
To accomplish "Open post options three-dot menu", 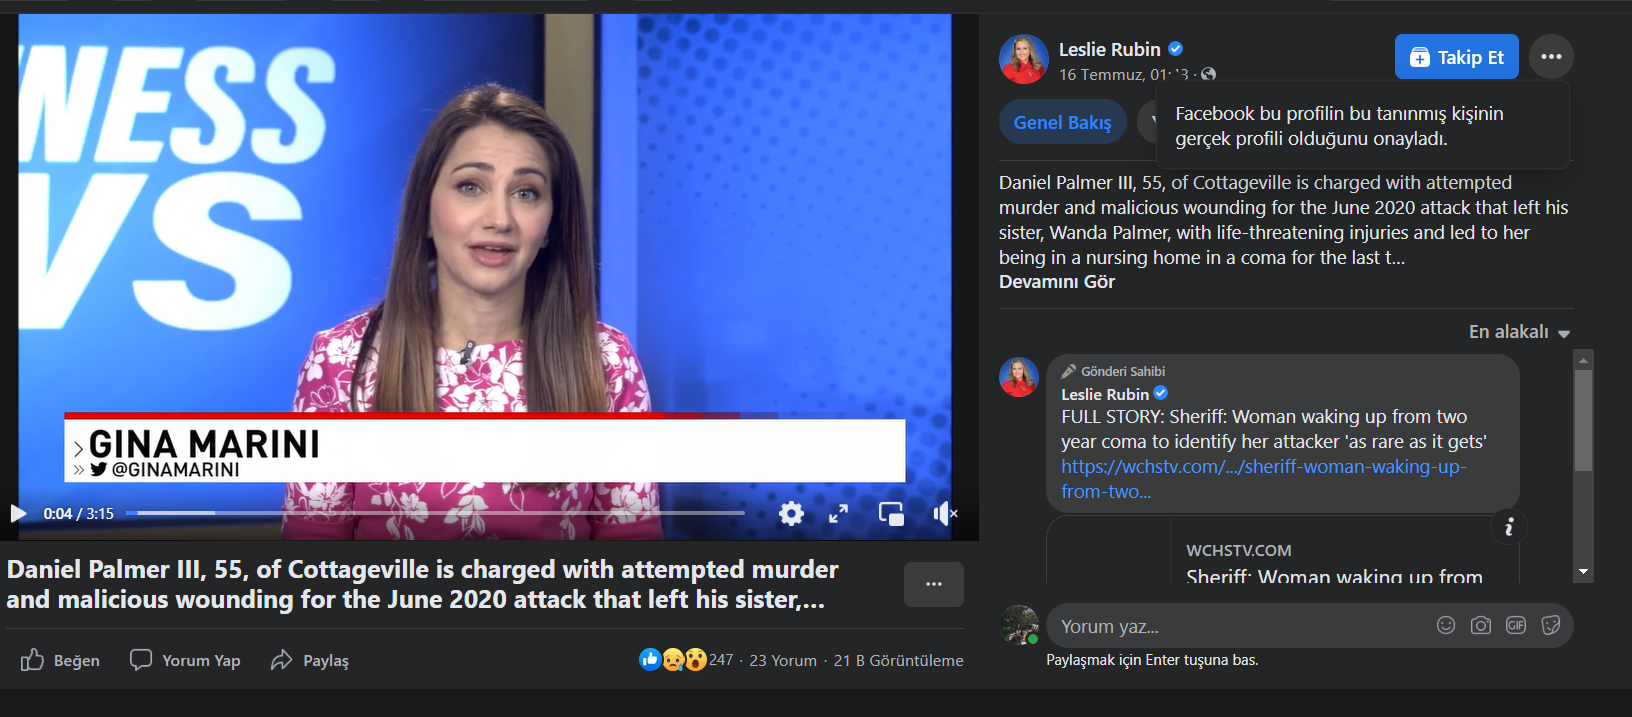I will click(x=1551, y=57).
